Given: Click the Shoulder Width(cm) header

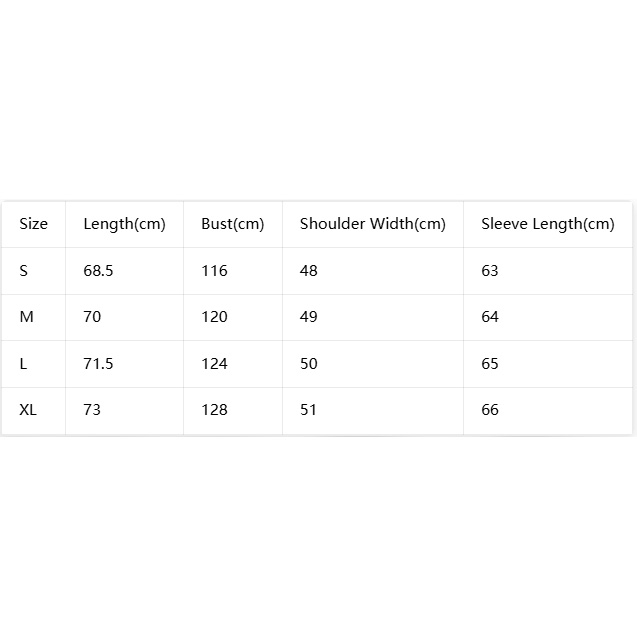Looking at the screenshot, I should click(x=373, y=224).
